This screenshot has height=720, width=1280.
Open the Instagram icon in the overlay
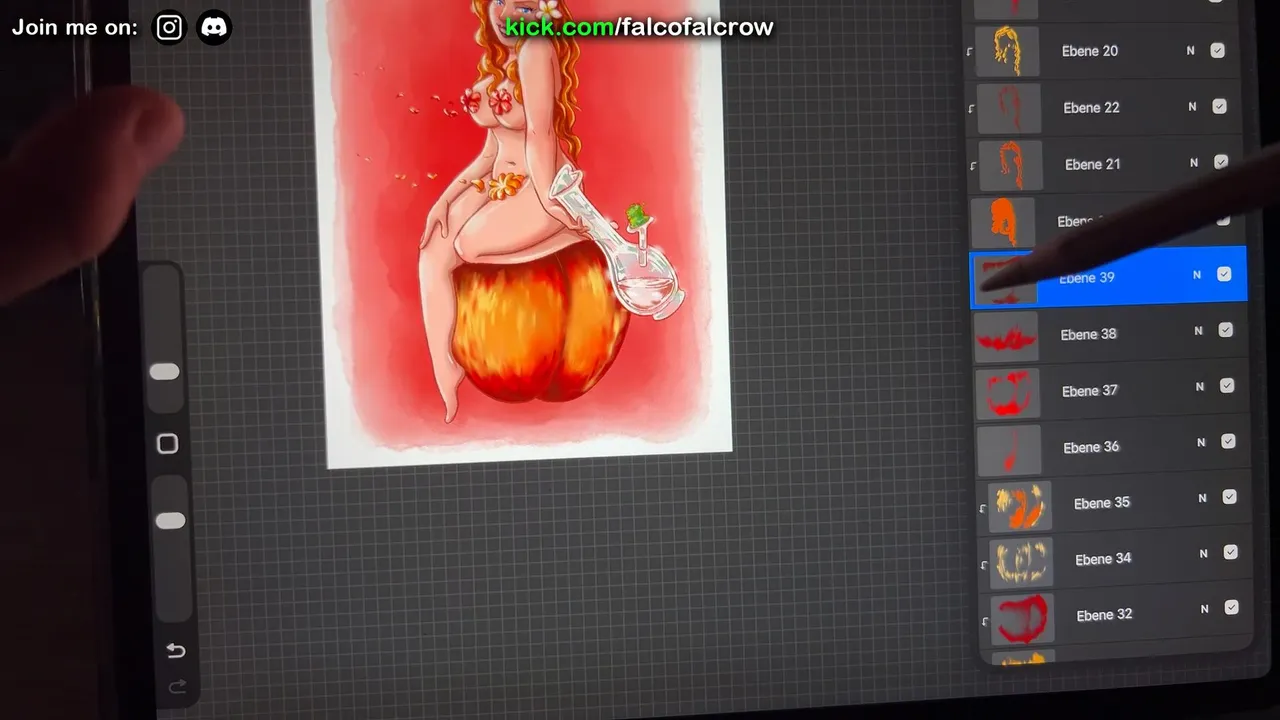point(169,27)
